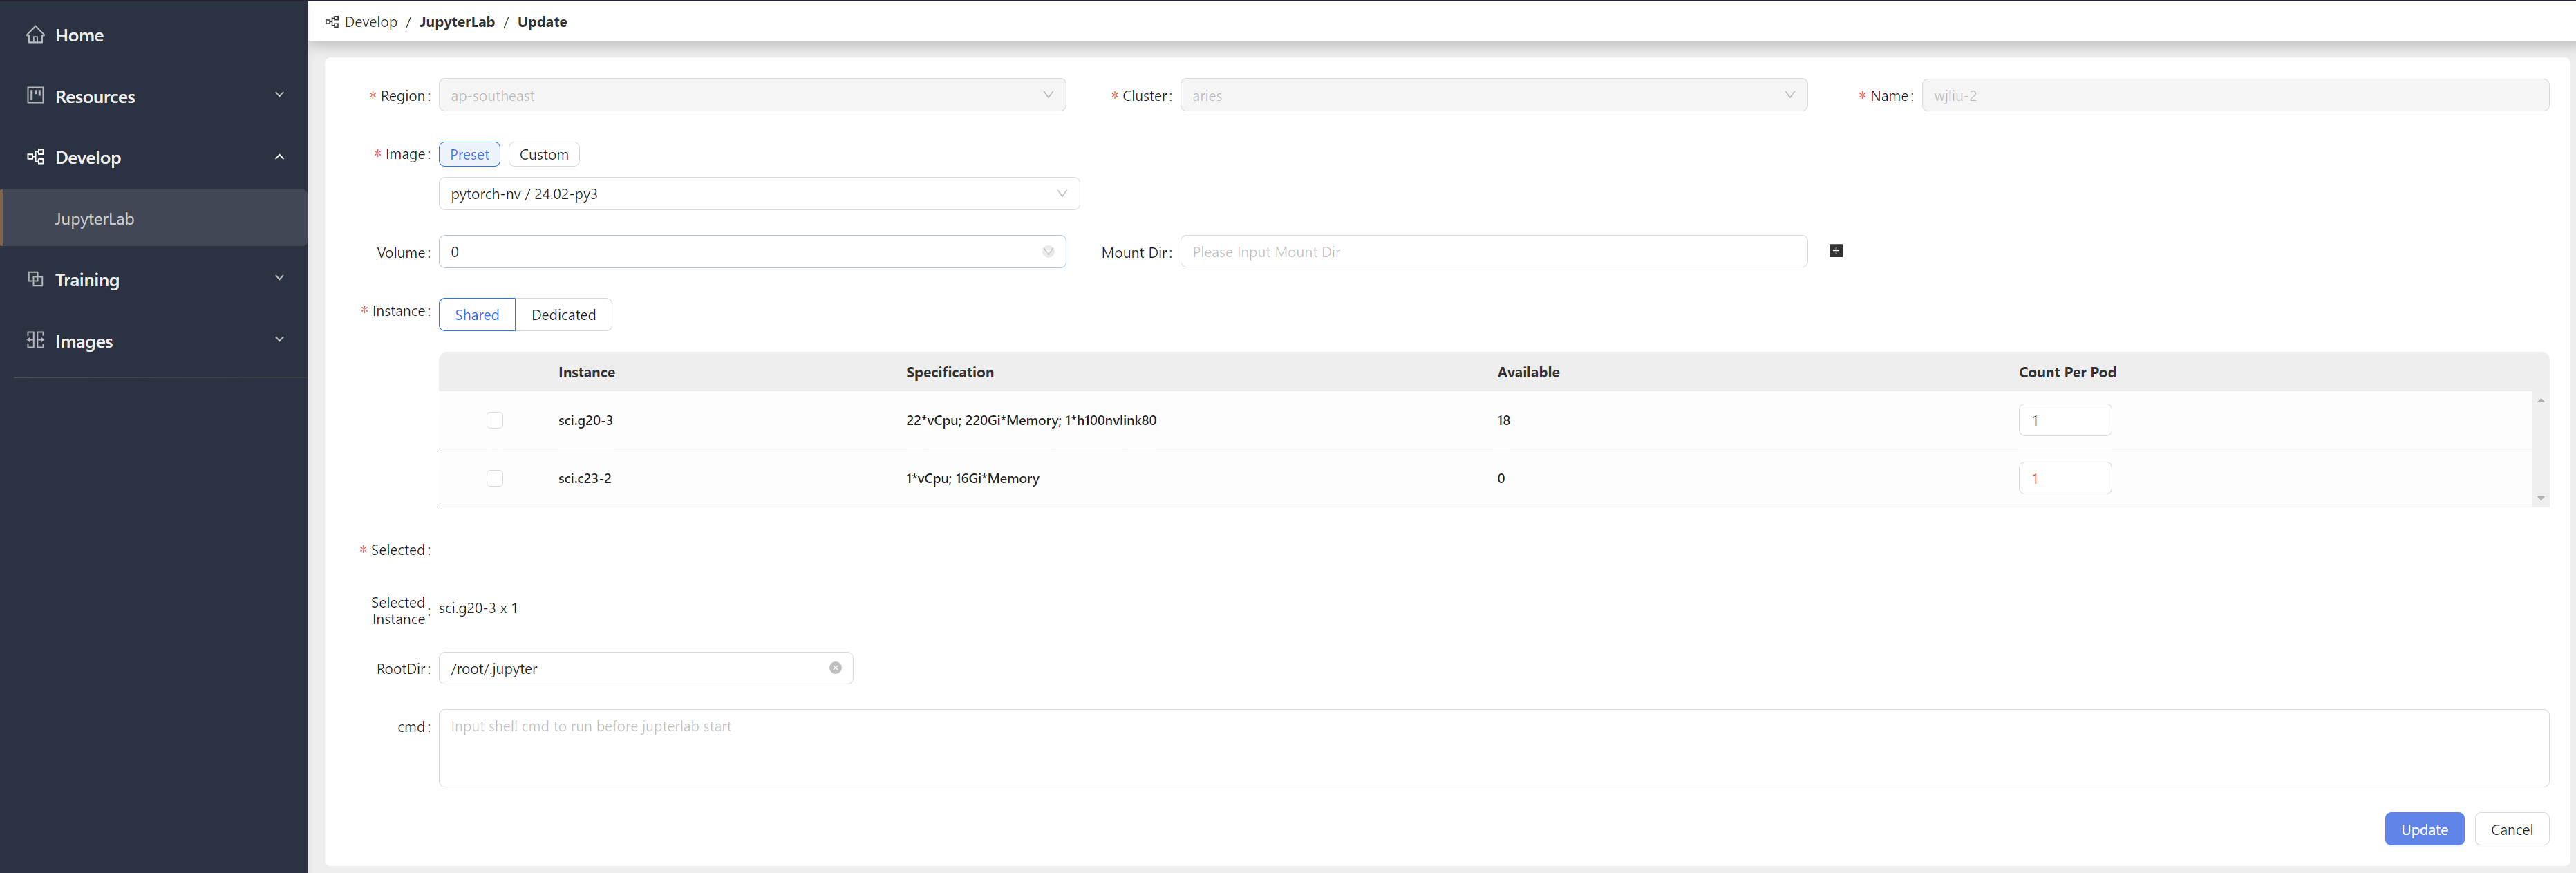The width and height of the screenshot is (2576, 873).
Task: Click the Specification column header
Action: (x=949, y=372)
